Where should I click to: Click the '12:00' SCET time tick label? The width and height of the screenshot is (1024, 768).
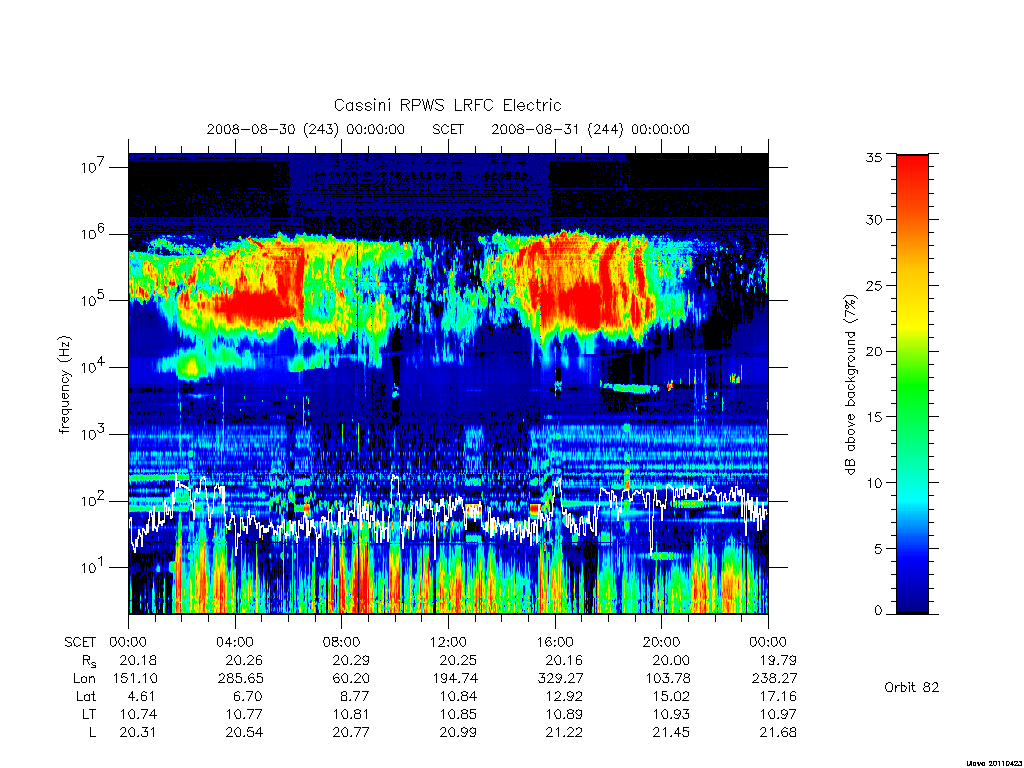[x=448, y=643]
